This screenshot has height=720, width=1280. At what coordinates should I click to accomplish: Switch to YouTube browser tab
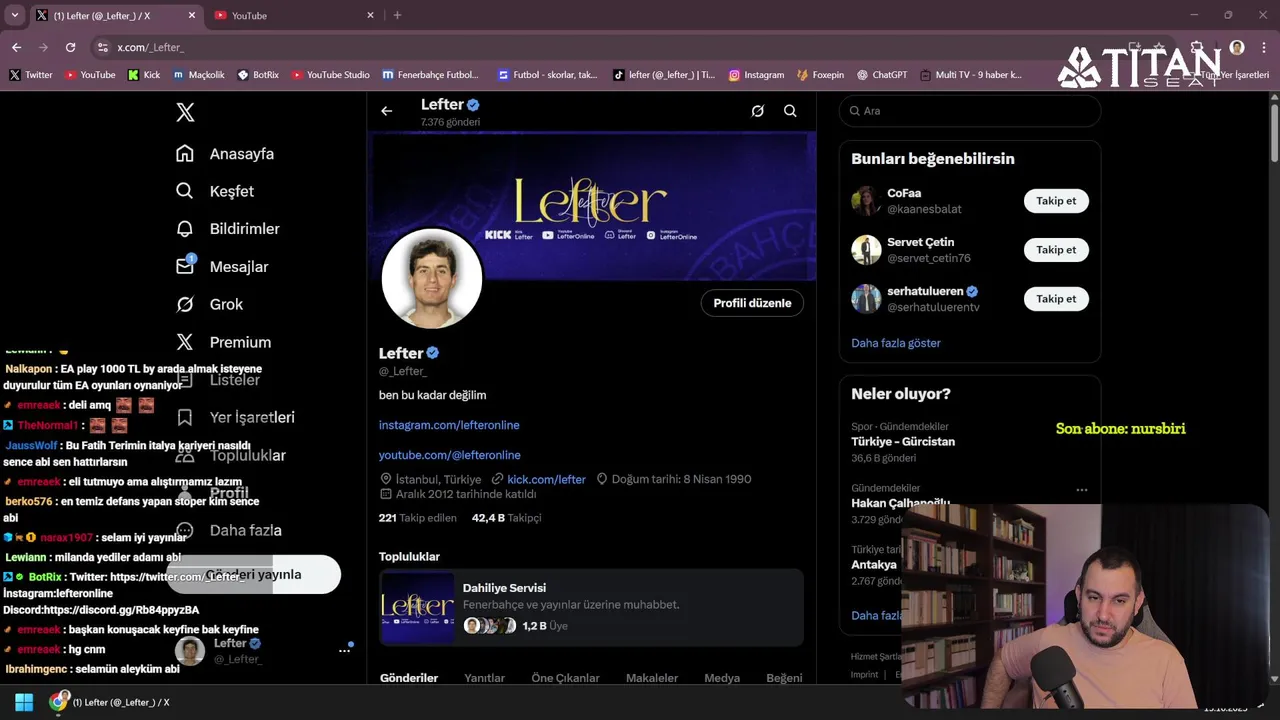point(290,16)
